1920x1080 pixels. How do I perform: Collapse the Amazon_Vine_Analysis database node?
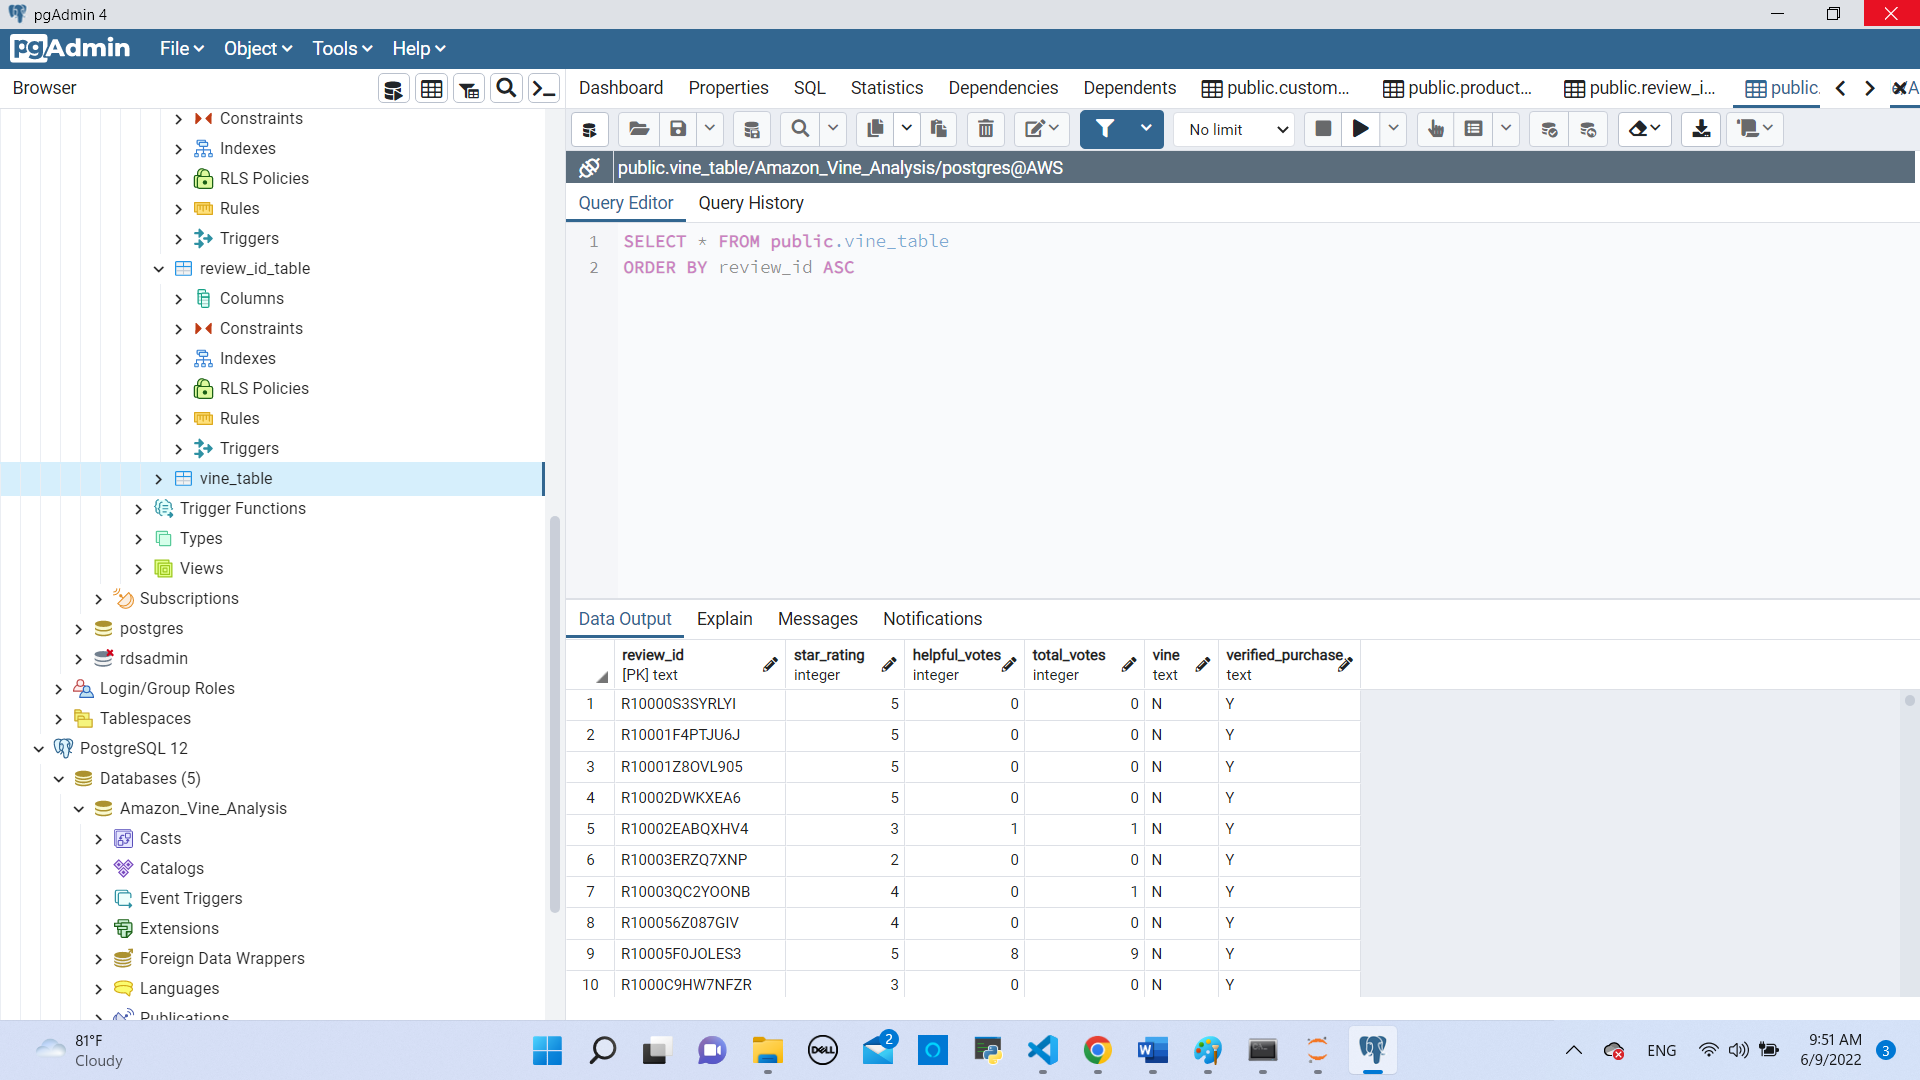pyautogui.click(x=79, y=809)
